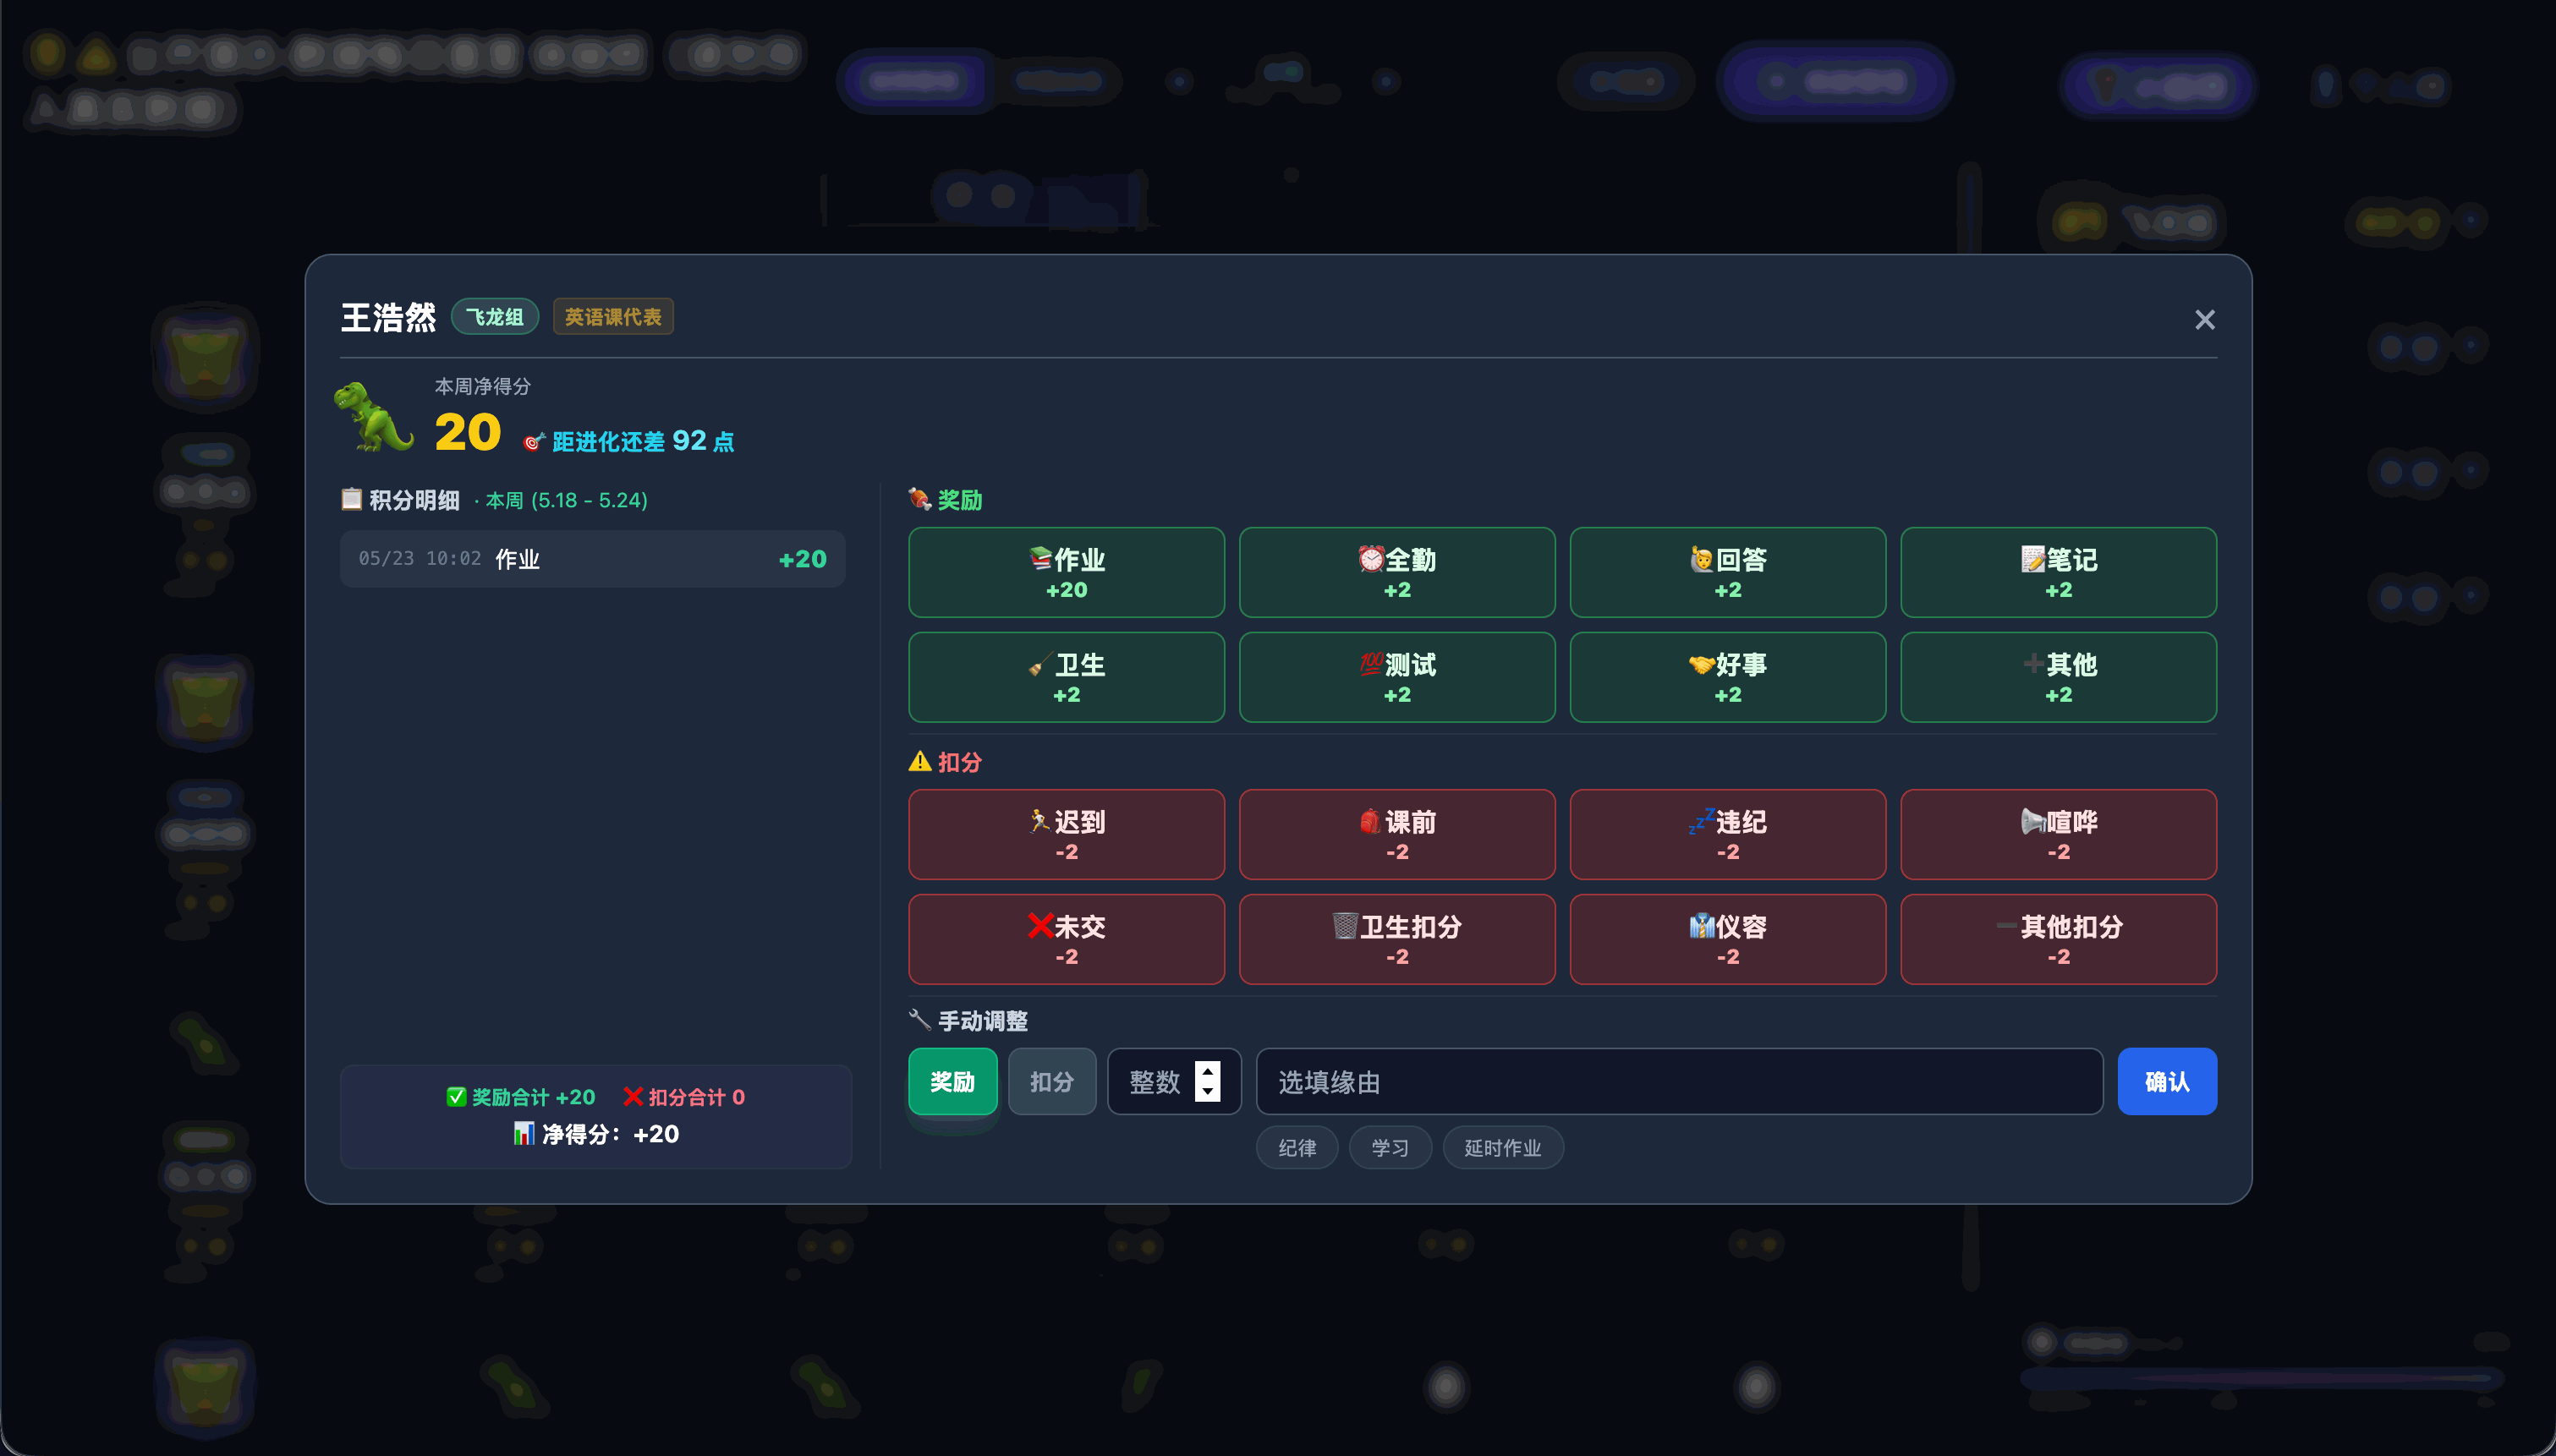Deduct 2 points for 仪容 appearance

pos(1727,939)
